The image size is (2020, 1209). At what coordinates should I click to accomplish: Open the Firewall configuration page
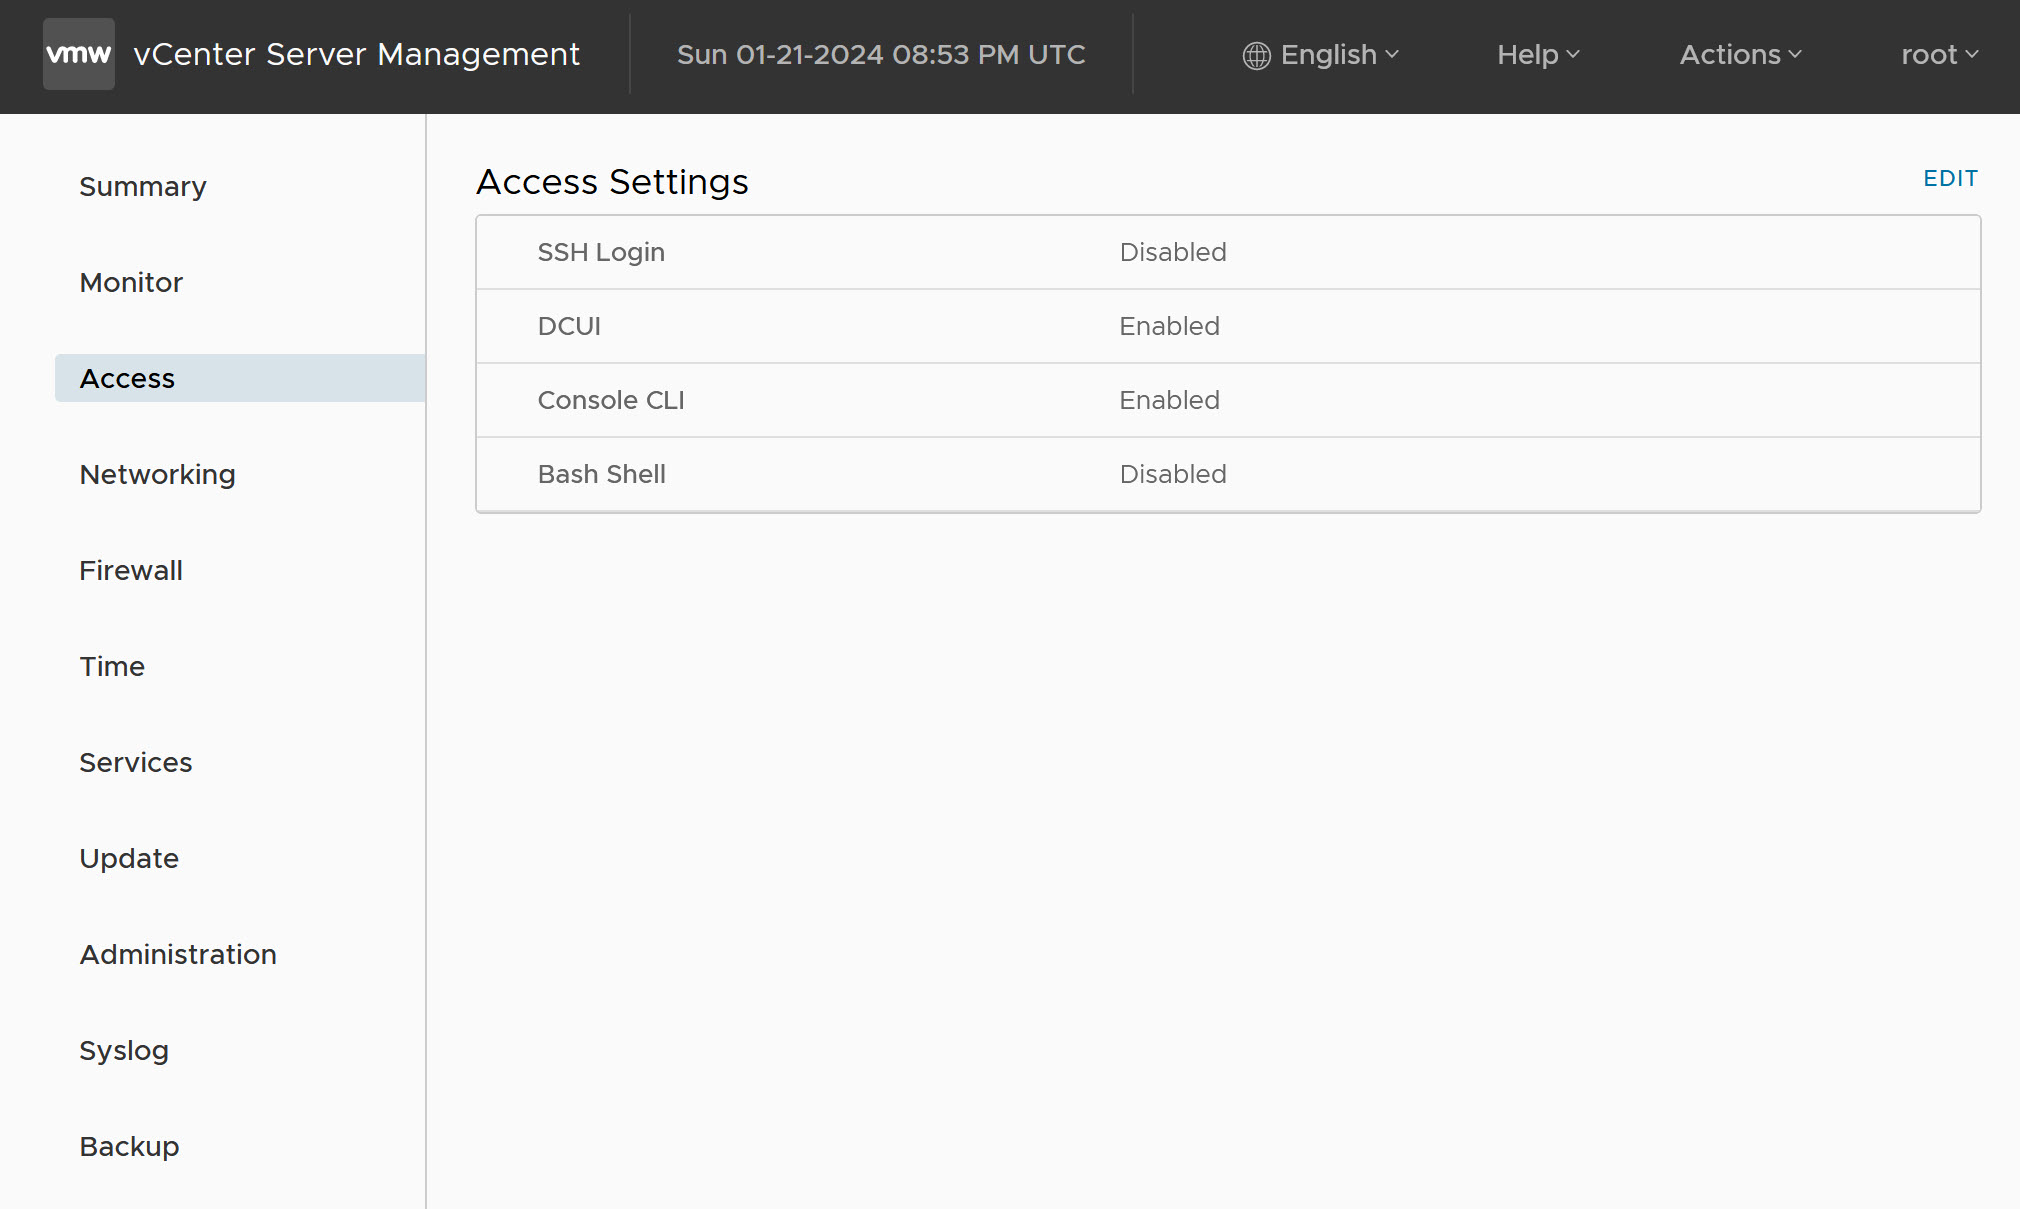click(x=130, y=570)
